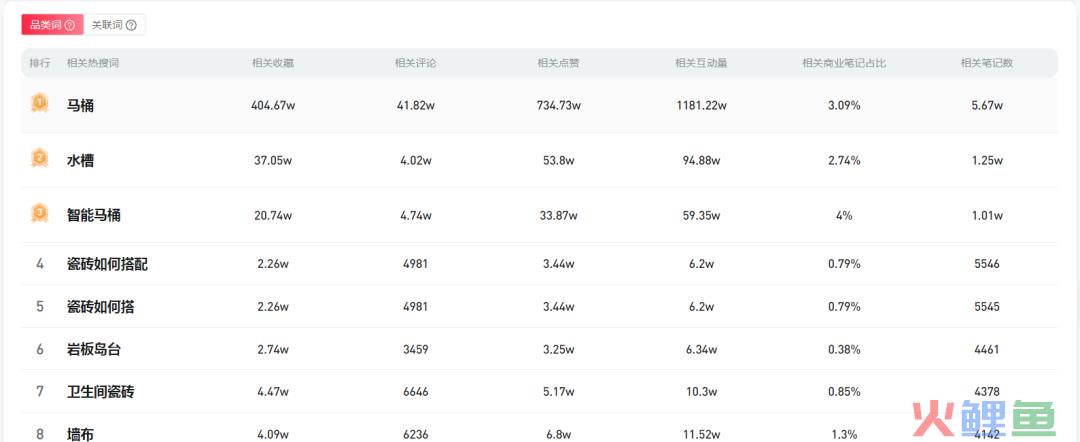
Task: Sort by 相关评论 column header
Action: (x=415, y=63)
